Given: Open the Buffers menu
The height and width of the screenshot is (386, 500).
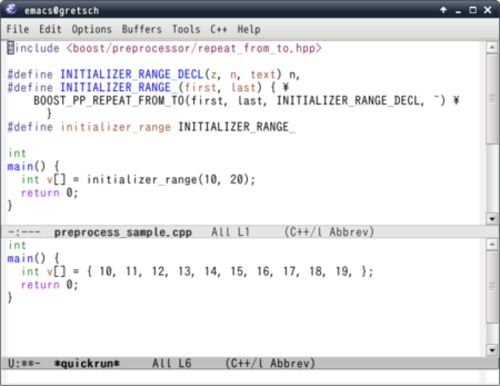Looking at the screenshot, I should tap(142, 29).
